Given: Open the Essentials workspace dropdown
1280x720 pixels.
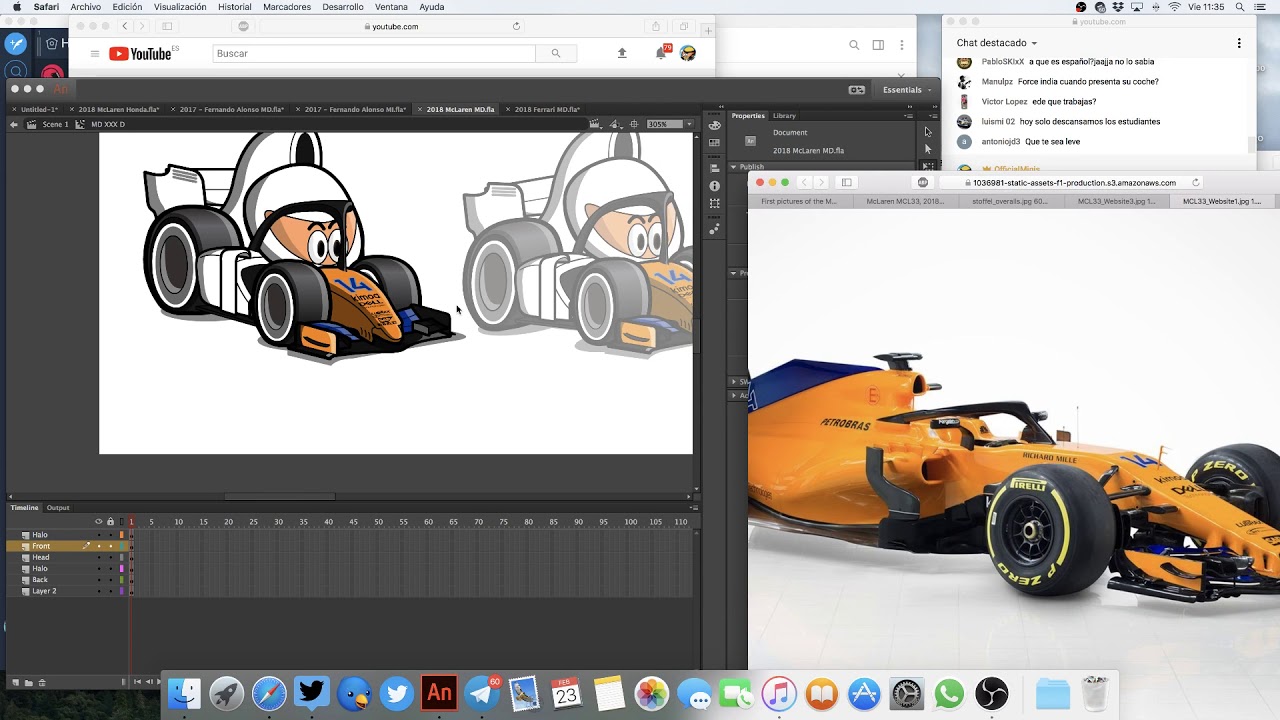Looking at the screenshot, I should point(907,89).
